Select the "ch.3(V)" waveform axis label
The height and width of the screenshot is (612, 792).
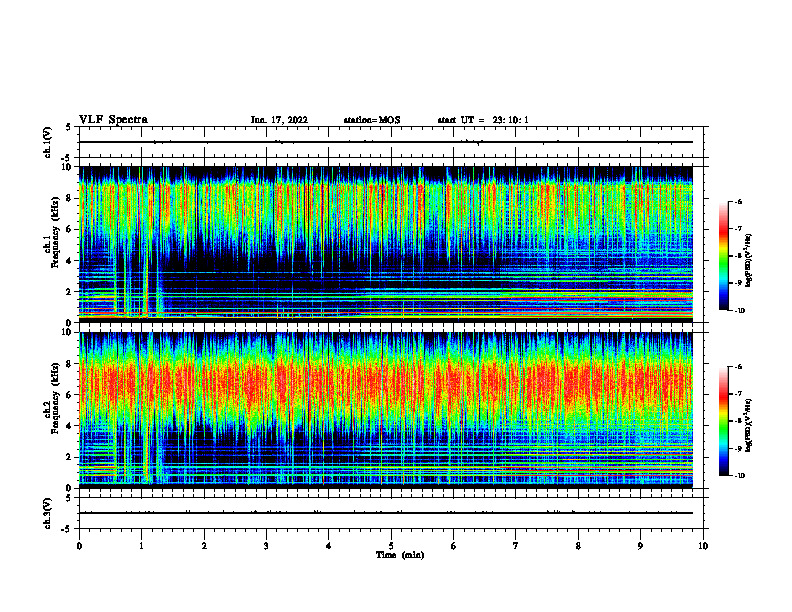coord(48,513)
